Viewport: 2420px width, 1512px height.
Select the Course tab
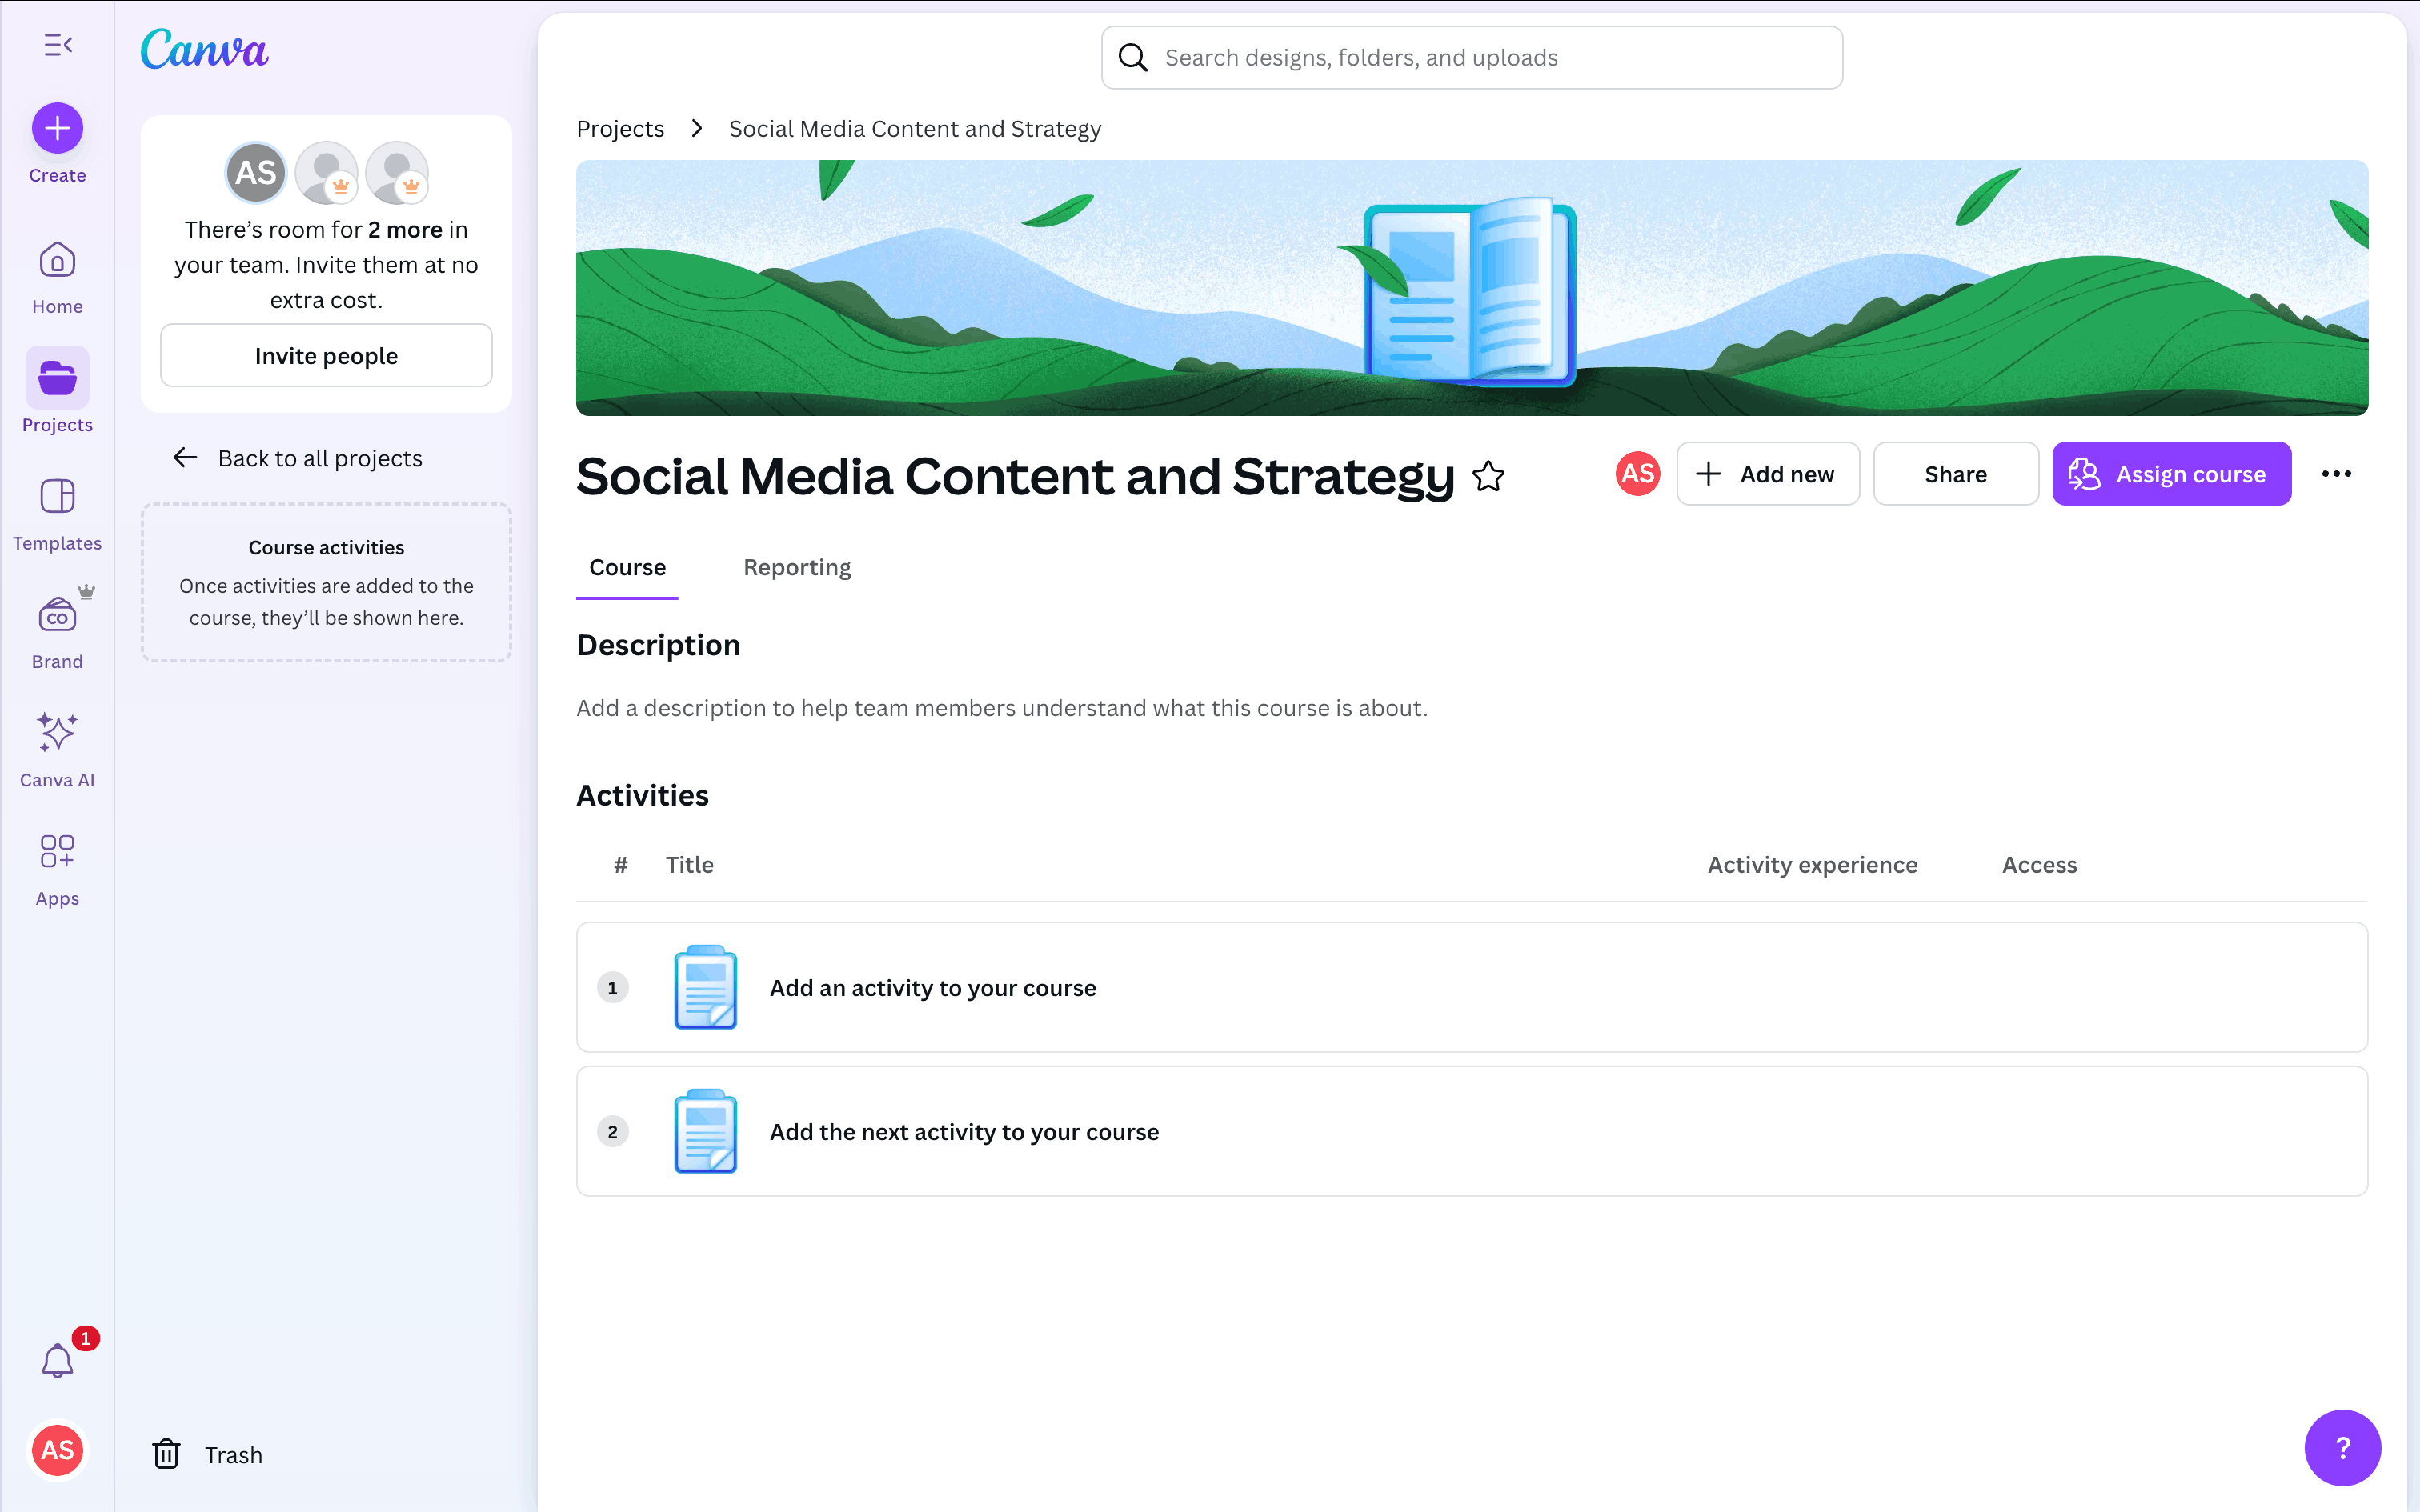coord(627,567)
